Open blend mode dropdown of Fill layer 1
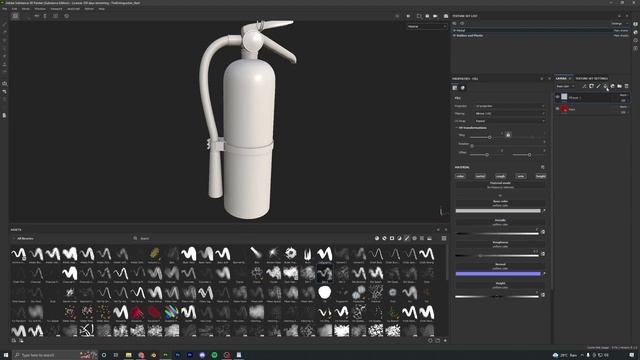 (x=623, y=95)
